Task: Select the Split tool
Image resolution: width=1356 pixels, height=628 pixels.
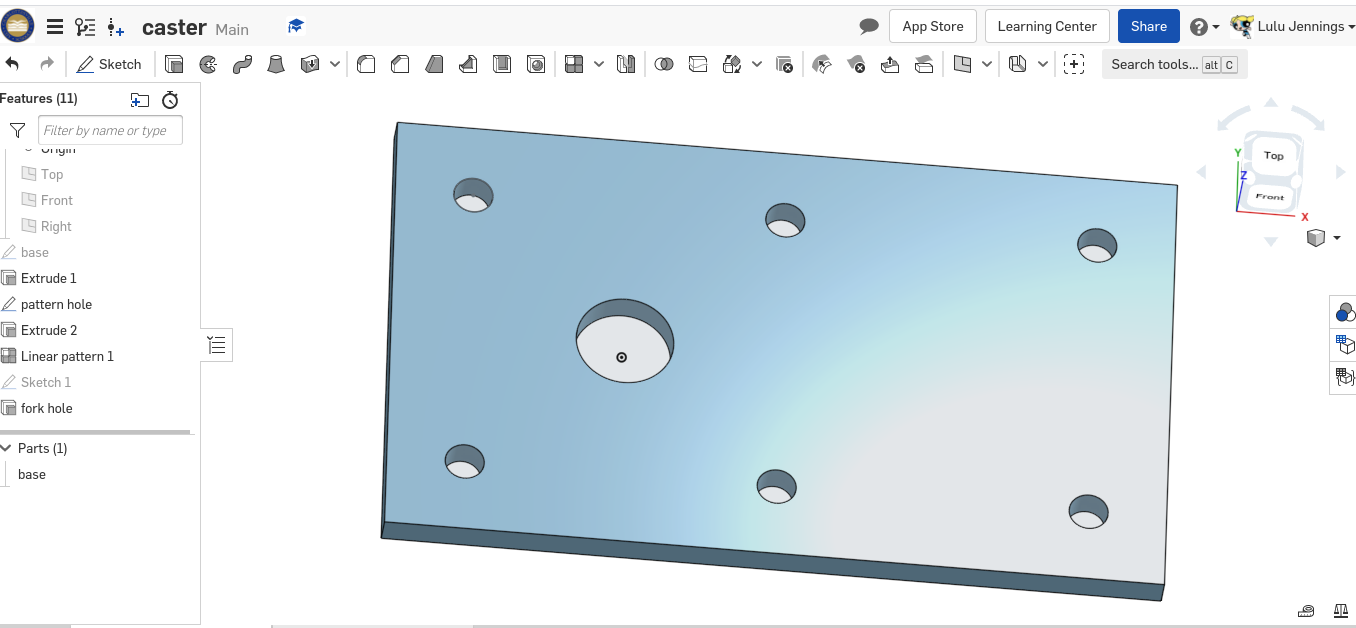Action: [698, 64]
